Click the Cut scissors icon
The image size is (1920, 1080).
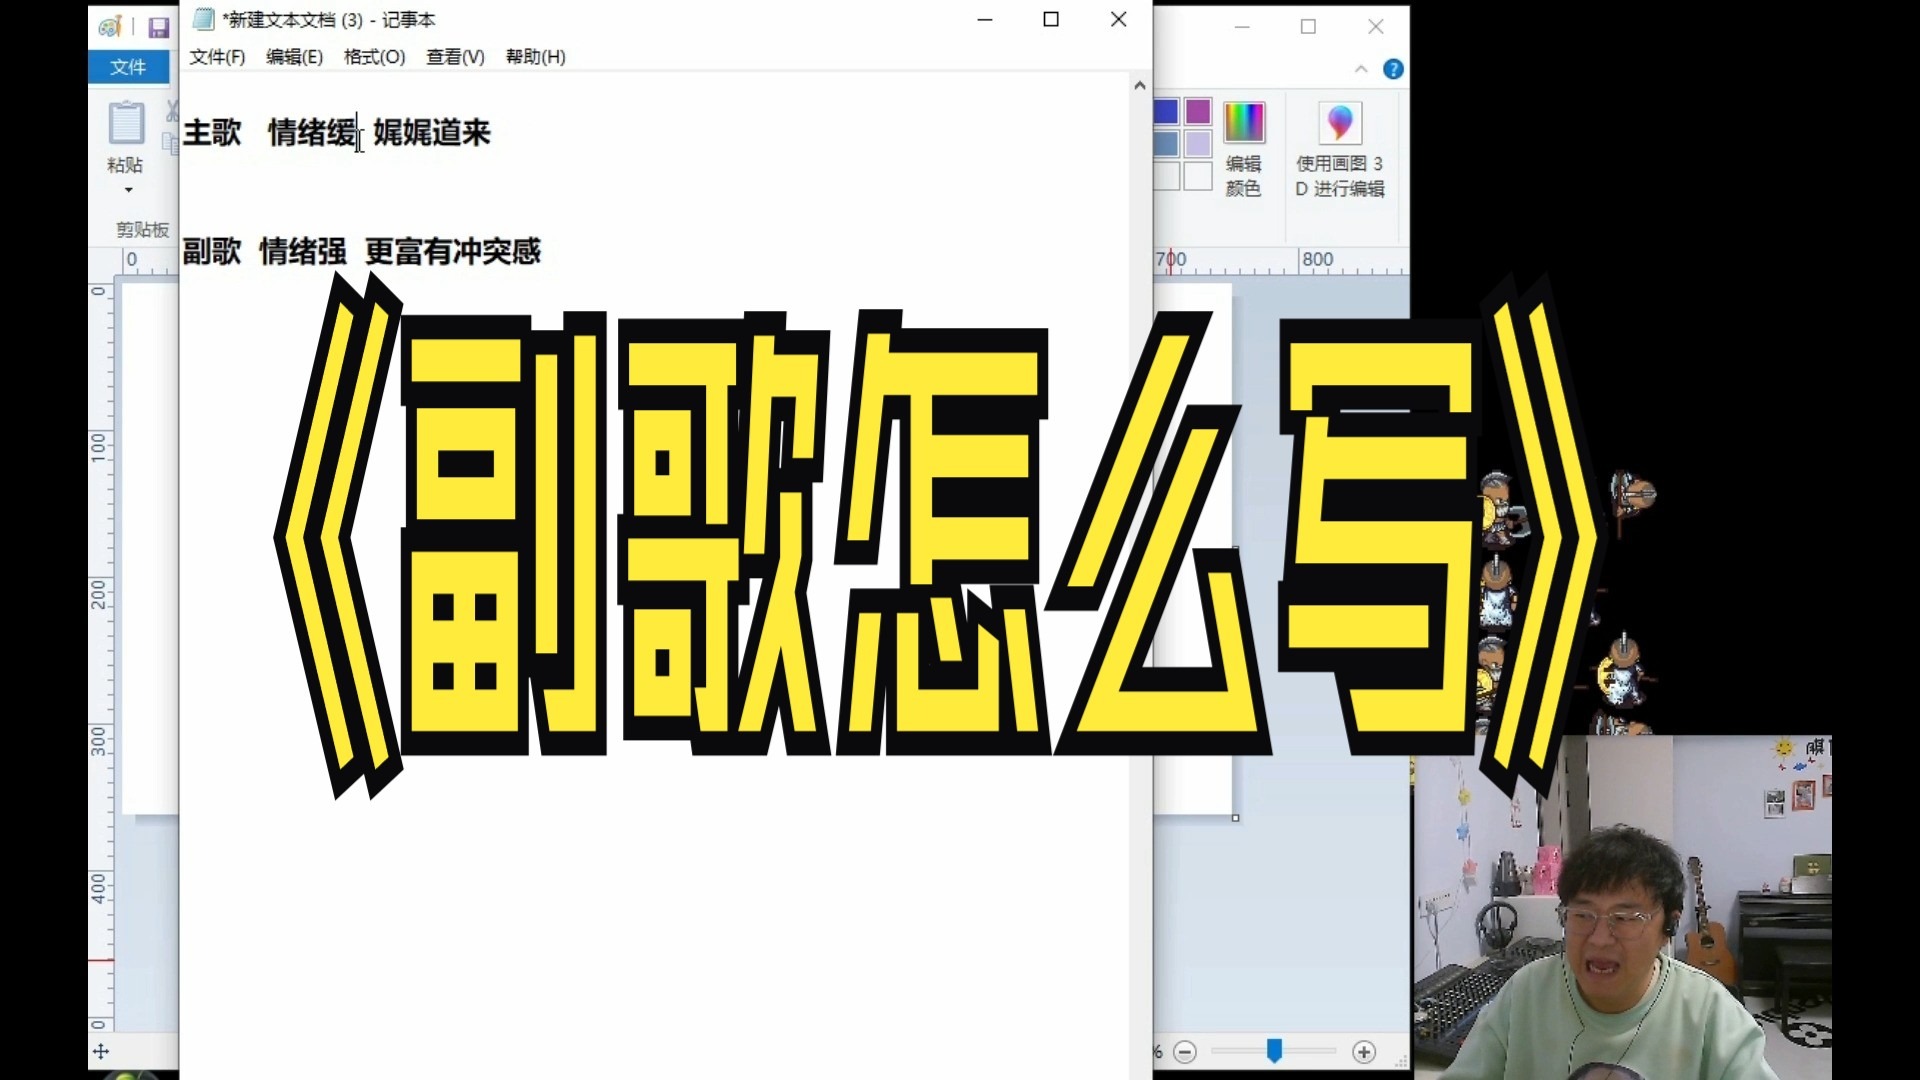coord(172,110)
